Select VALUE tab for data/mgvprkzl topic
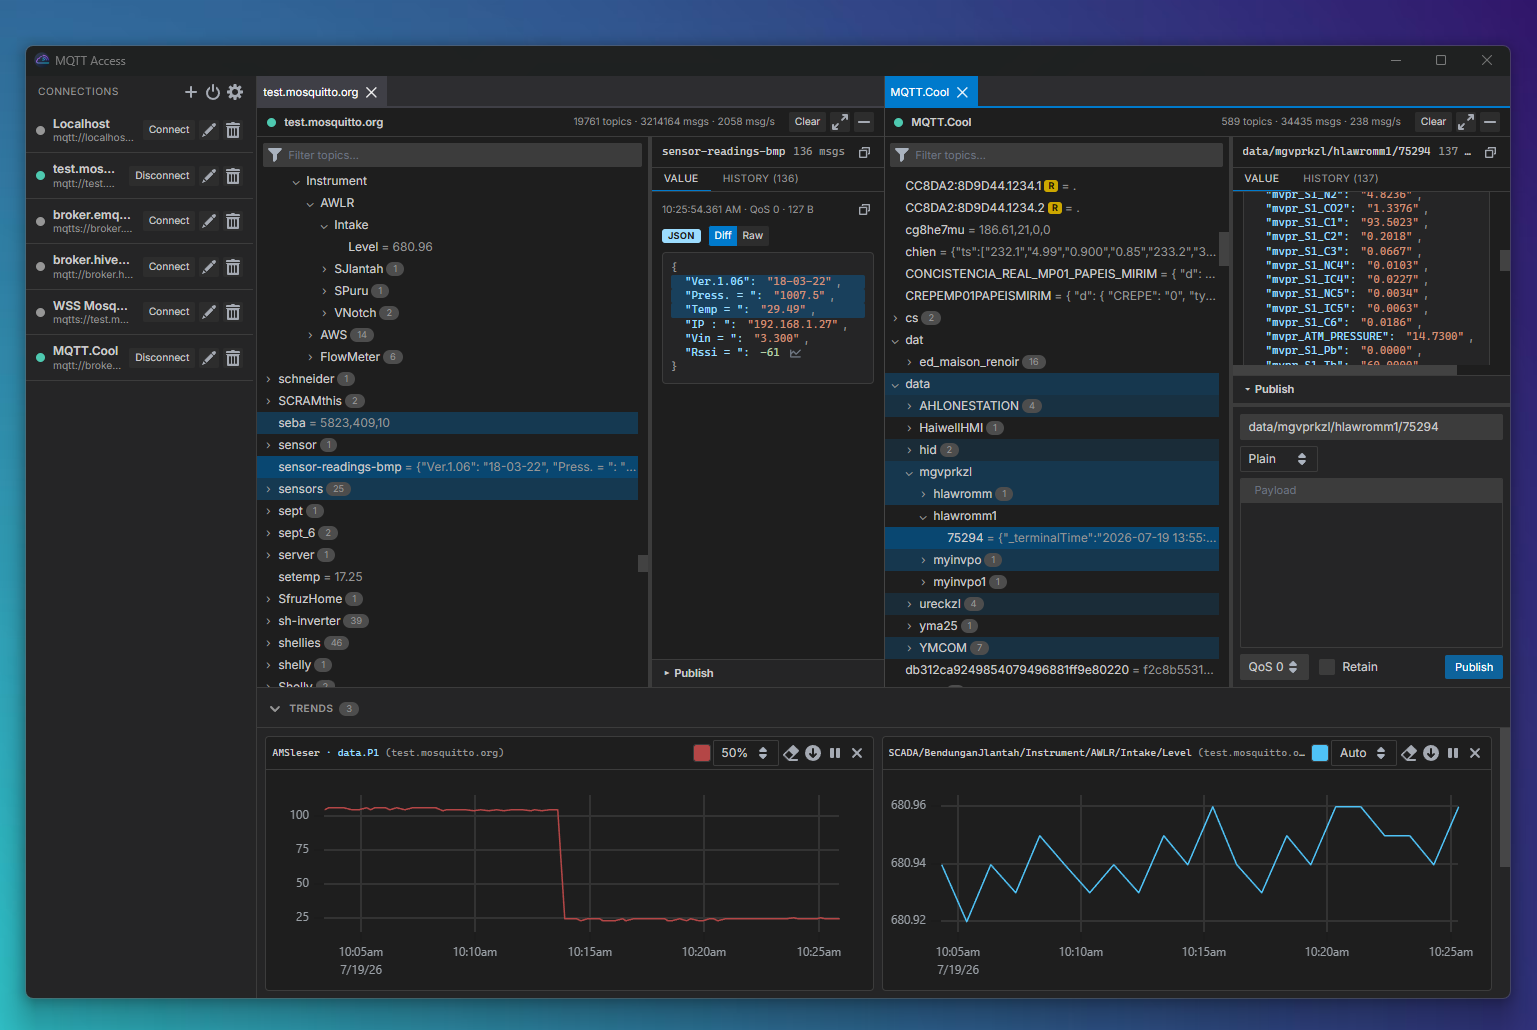This screenshot has height=1030, width=1537. 1261,179
